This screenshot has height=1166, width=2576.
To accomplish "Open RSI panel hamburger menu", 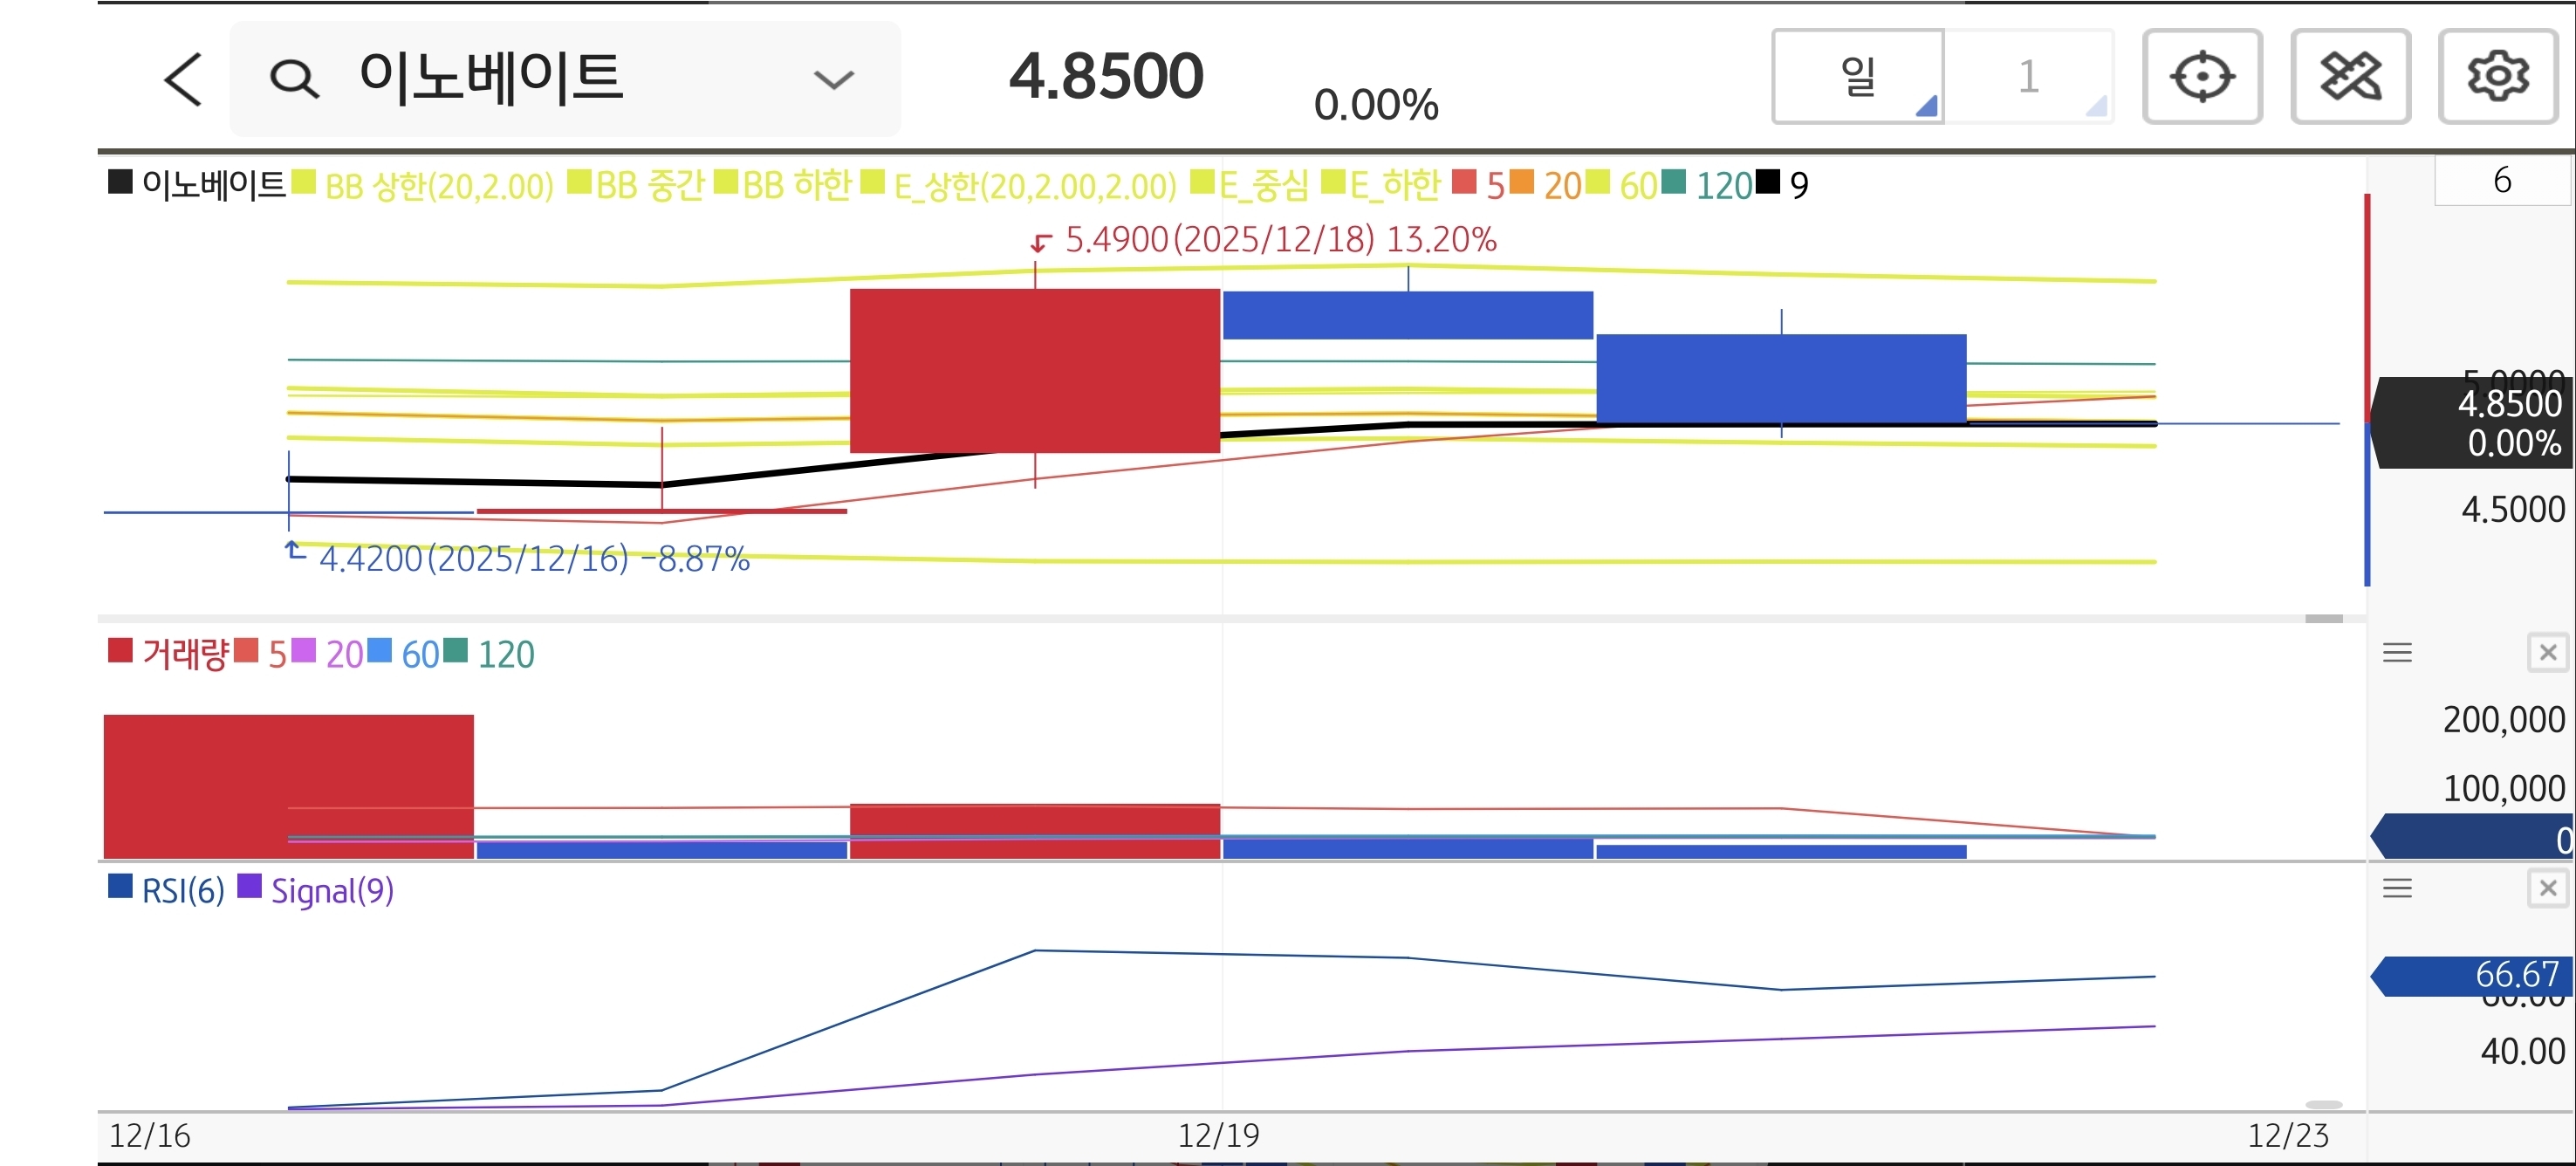I will [x=2397, y=888].
